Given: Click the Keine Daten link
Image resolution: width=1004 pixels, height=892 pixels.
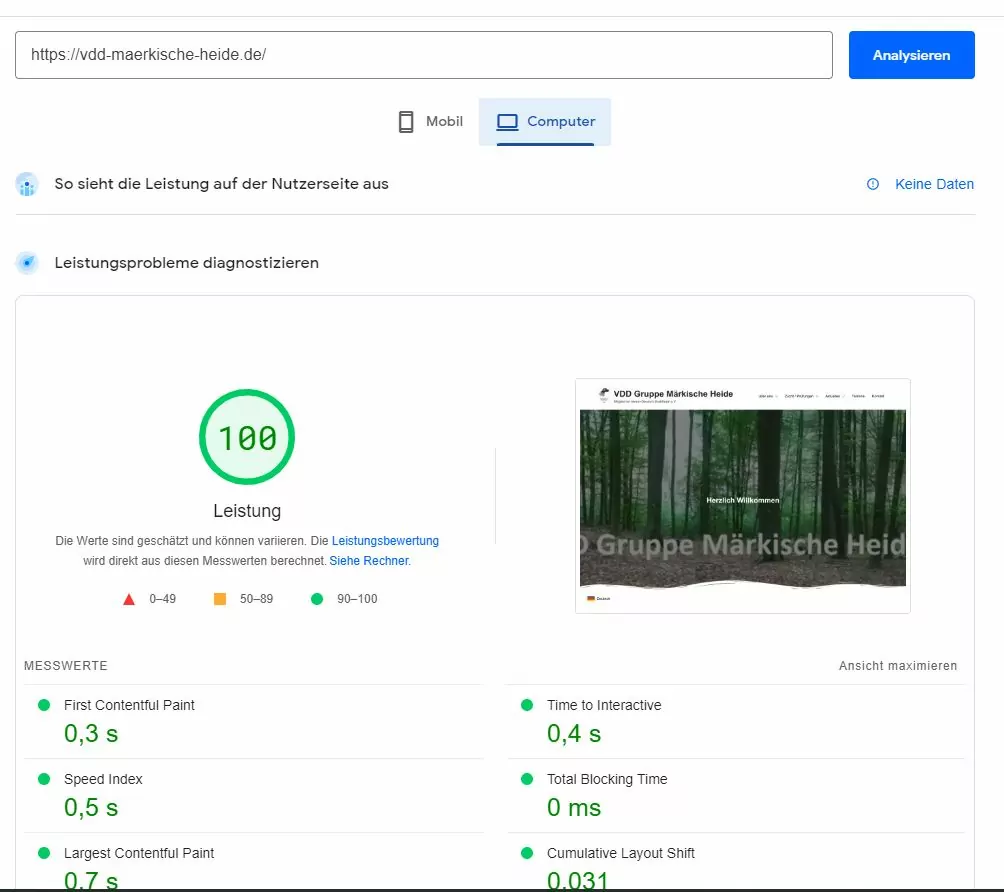Looking at the screenshot, I should tap(934, 184).
